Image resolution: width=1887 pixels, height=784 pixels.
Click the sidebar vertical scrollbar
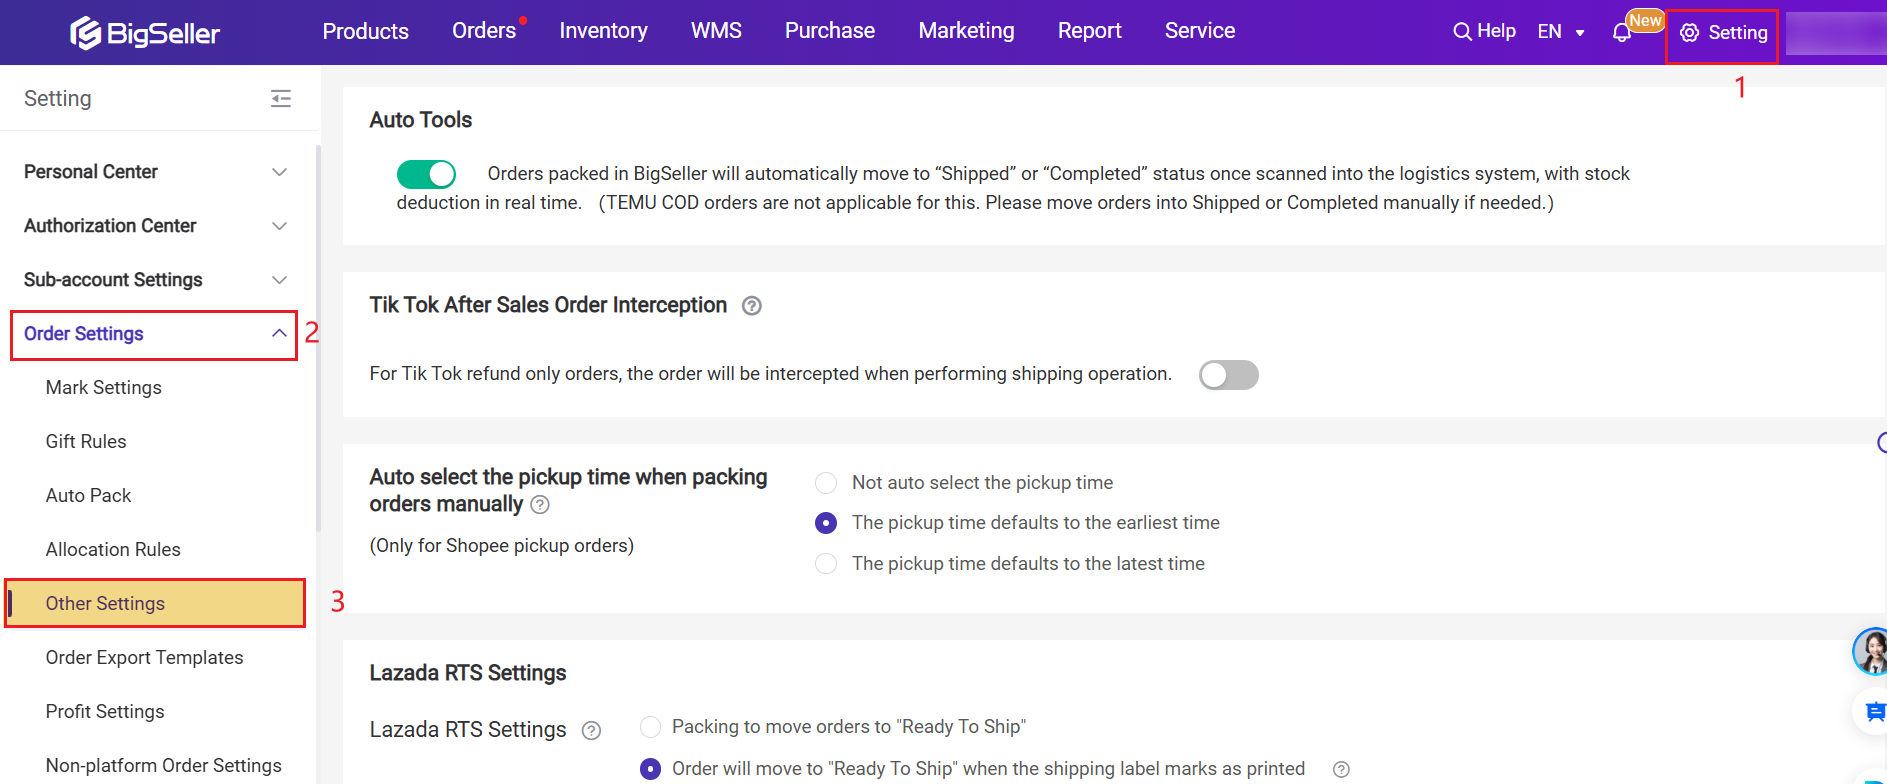[x=318, y=340]
